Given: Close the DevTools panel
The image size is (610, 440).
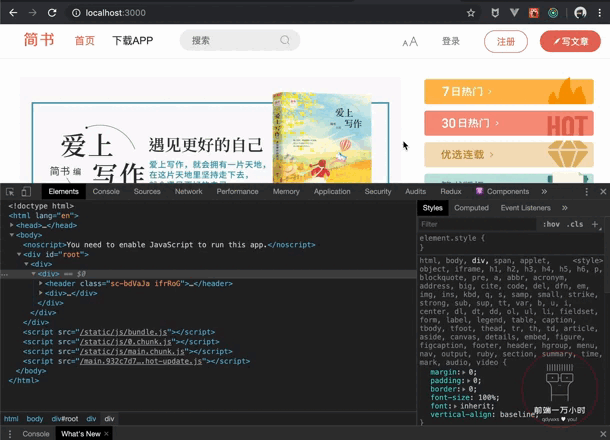Looking at the screenshot, I should 603,191.
